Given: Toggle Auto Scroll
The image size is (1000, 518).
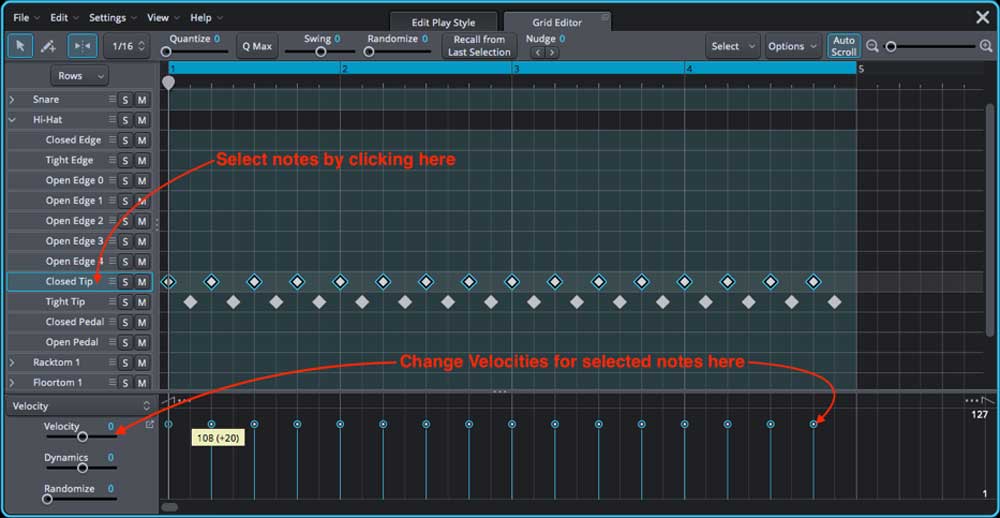Looking at the screenshot, I should tap(844, 46).
